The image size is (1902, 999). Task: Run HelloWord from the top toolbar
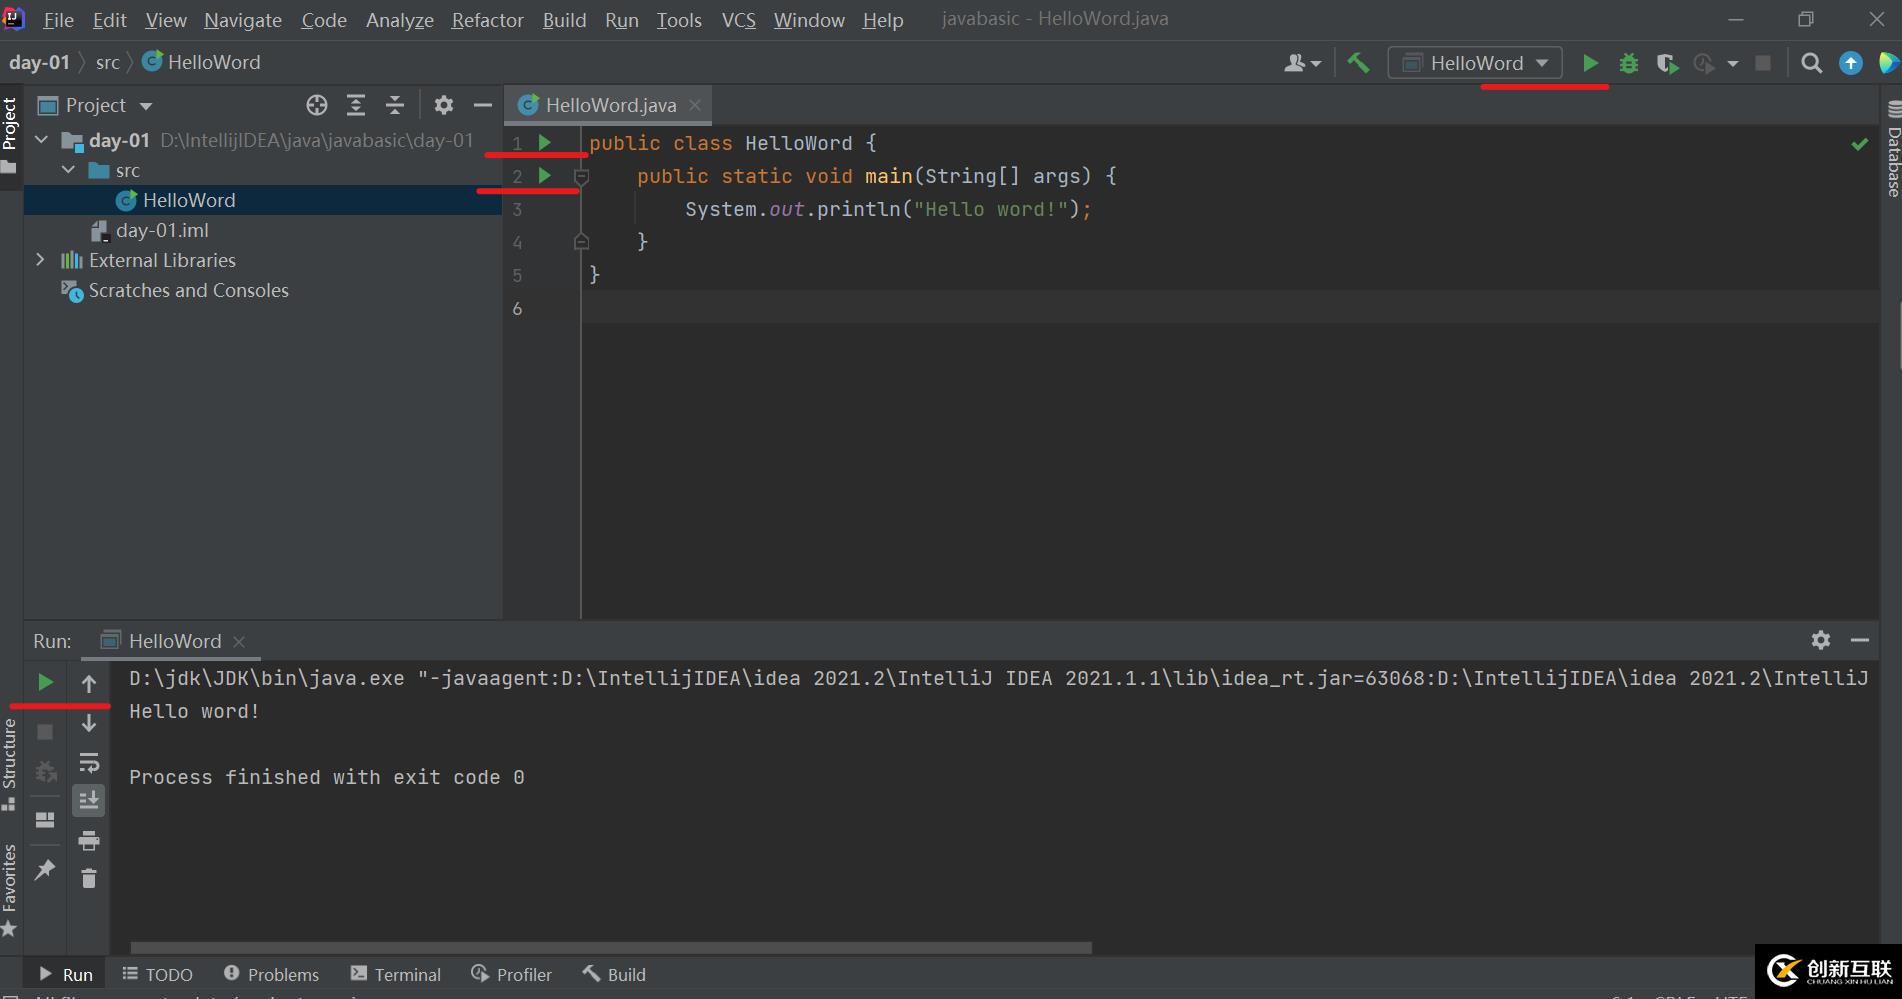tap(1590, 63)
